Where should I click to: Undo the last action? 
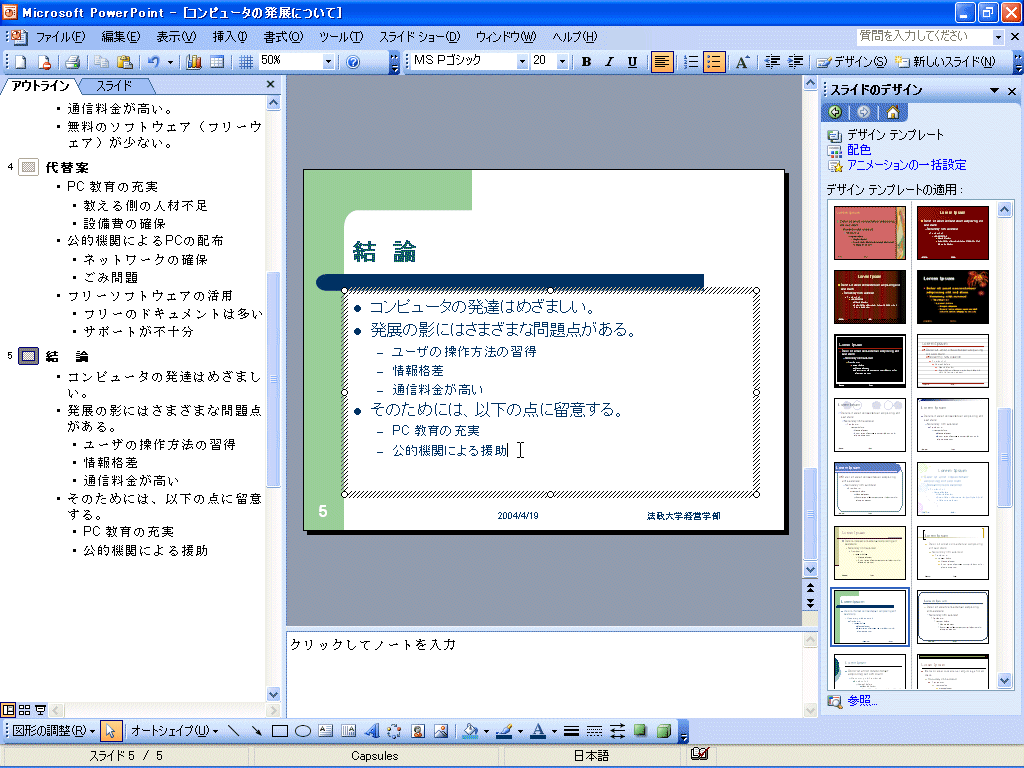(x=153, y=62)
